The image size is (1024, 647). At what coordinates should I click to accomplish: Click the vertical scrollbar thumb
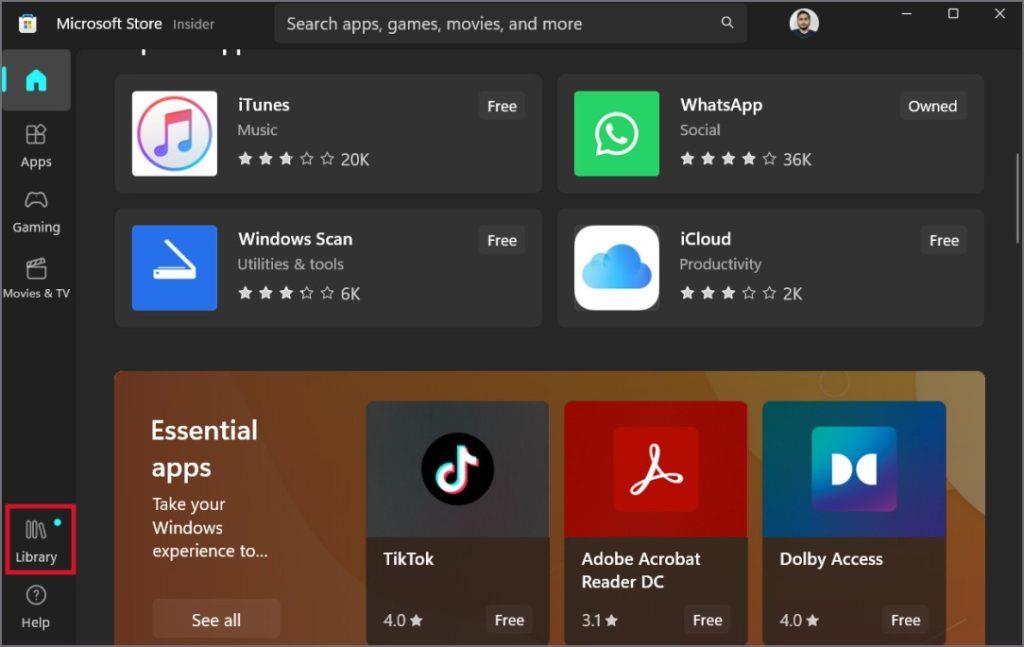1017,198
